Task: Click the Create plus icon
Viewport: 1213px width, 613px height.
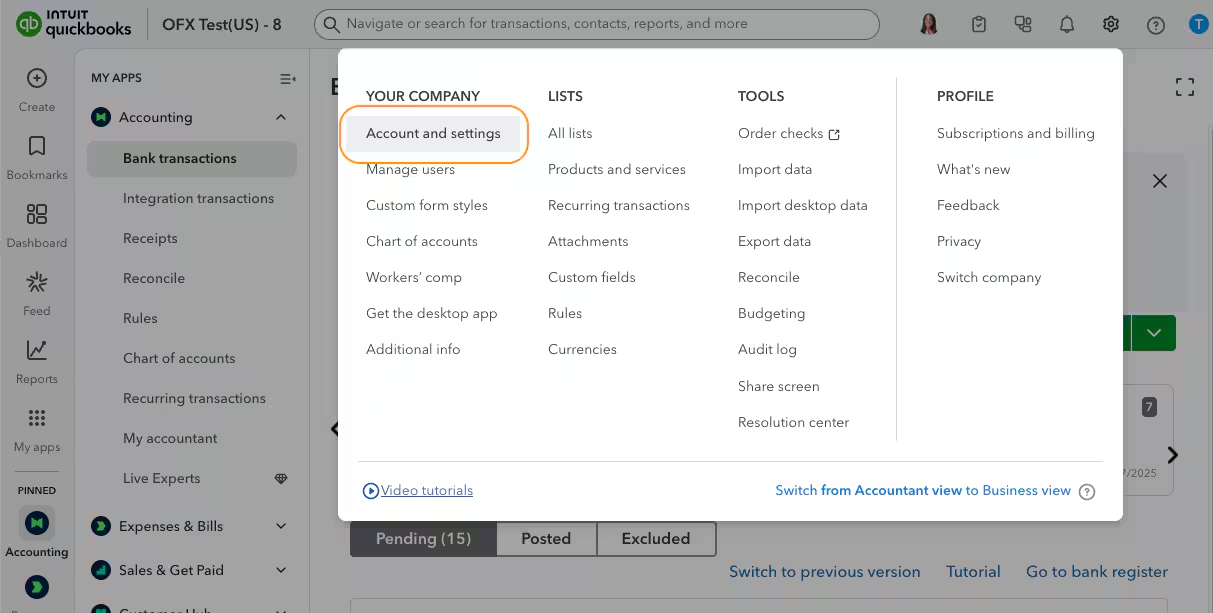Action: (37, 79)
